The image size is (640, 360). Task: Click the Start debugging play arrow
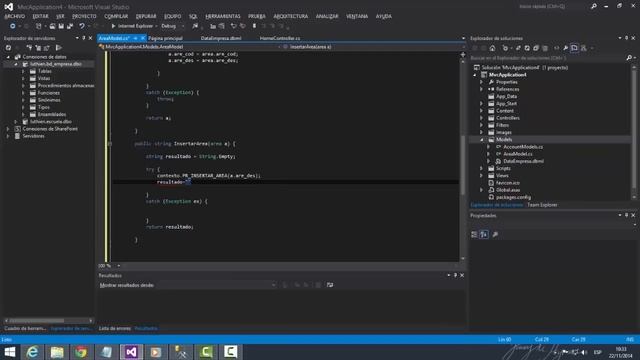coord(113,26)
